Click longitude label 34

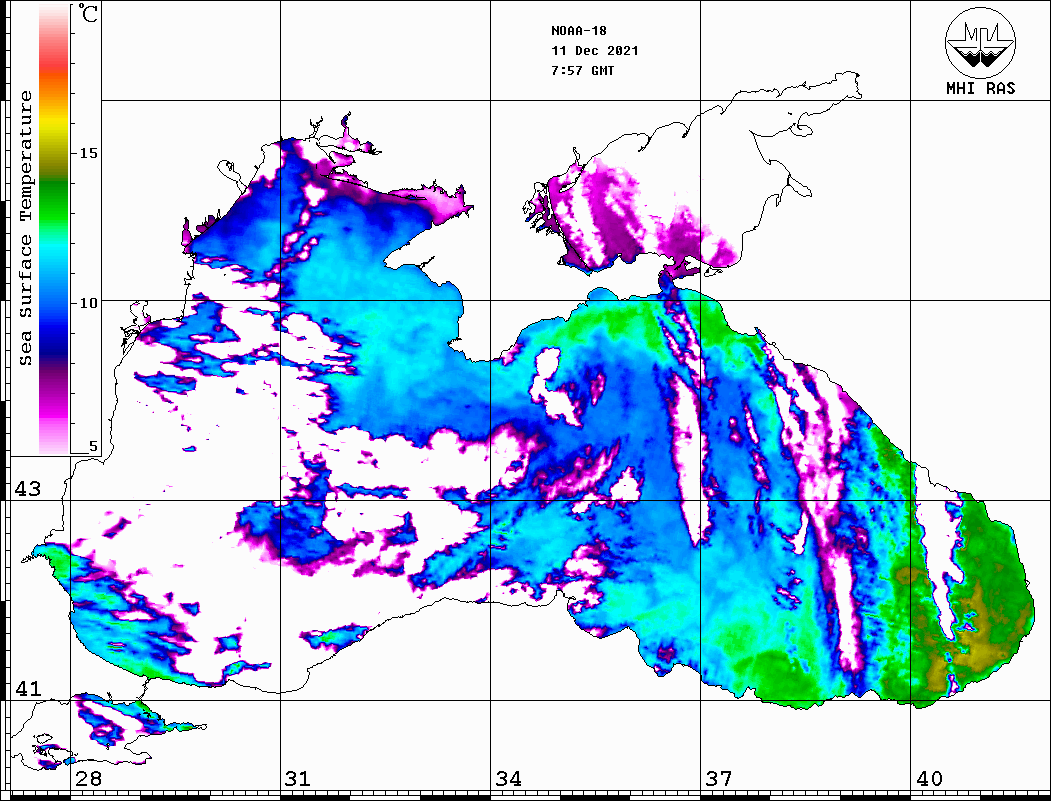(508, 778)
